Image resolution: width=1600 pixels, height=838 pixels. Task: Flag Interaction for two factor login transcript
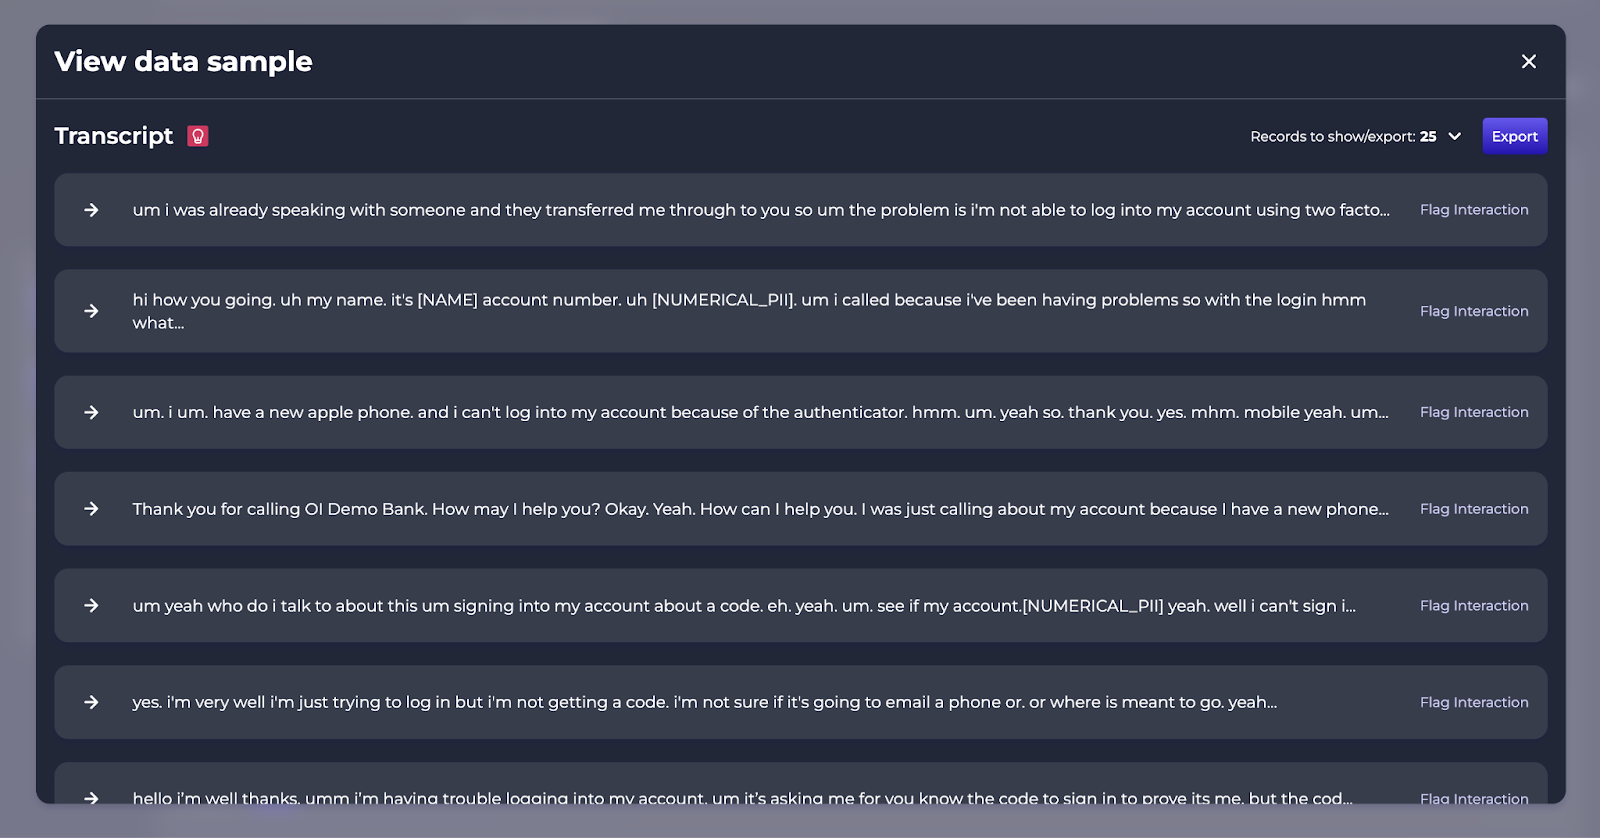tap(1473, 210)
